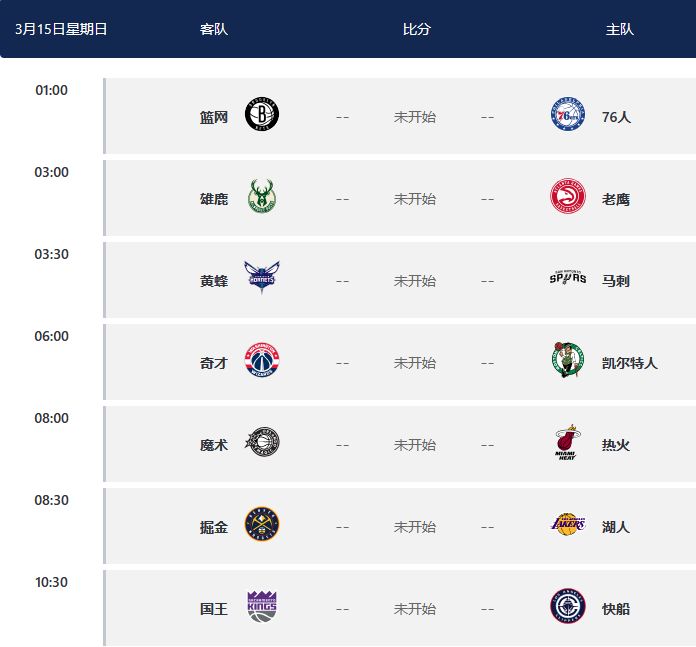This screenshot has height=647, width=696.
Task: Click the Philadelphia 76ers logo
Action: pos(567,114)
